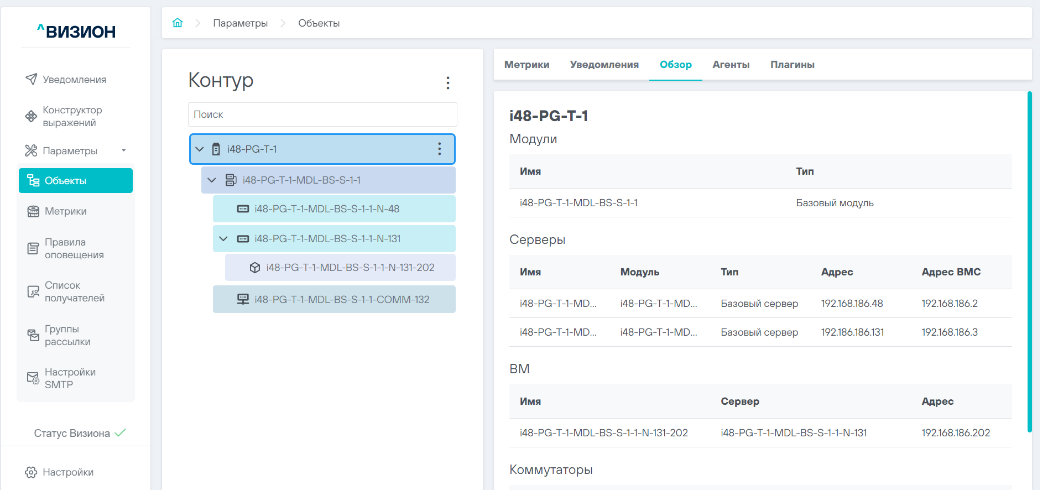Collapse the i48-PG-T-1 tree node

point(199,149)
